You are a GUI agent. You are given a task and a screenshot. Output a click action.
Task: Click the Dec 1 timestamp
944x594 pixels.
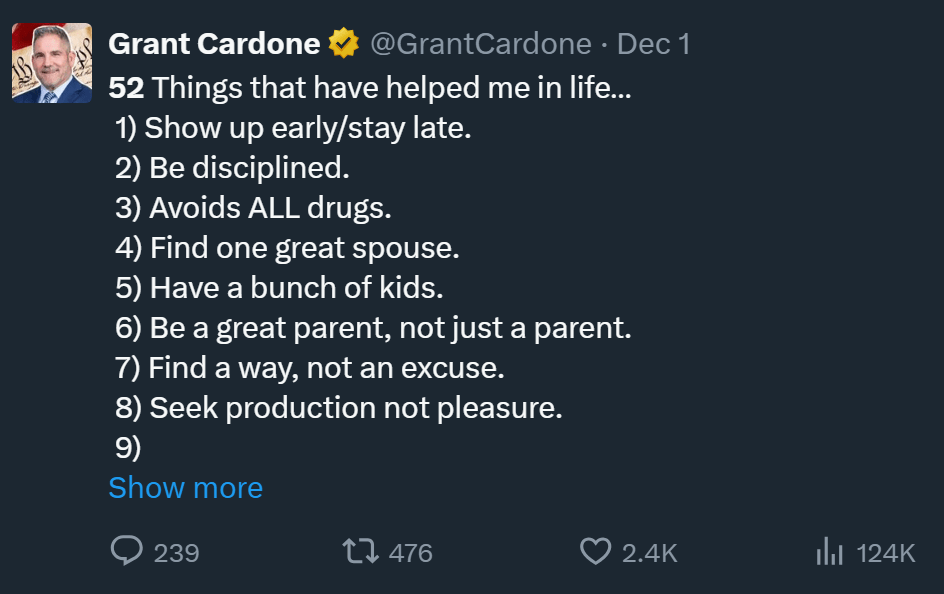[654, 44]
